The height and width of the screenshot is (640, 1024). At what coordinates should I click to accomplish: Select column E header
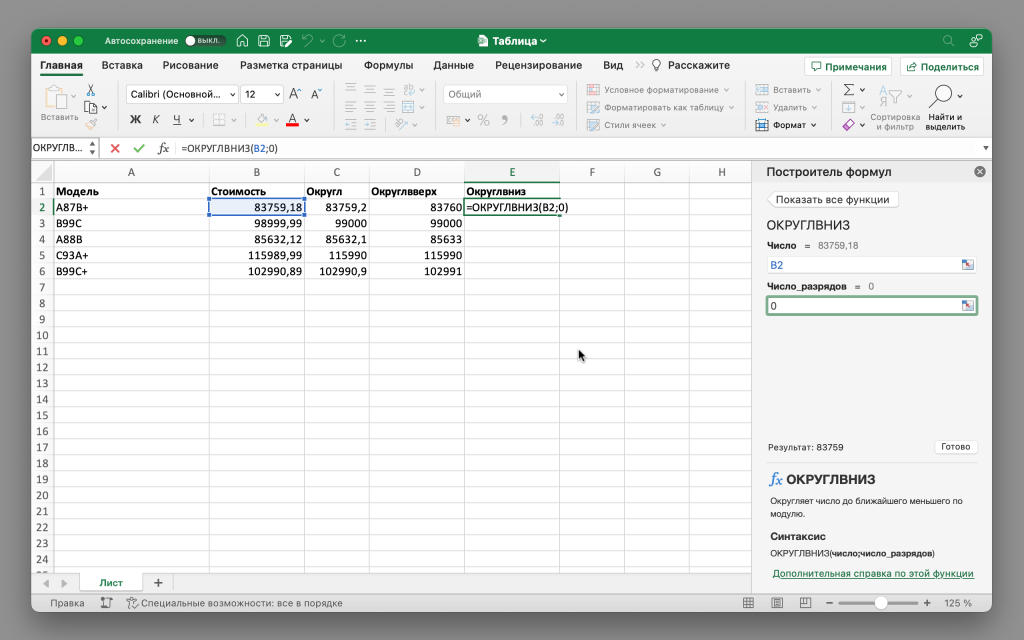tap(512, 172)
